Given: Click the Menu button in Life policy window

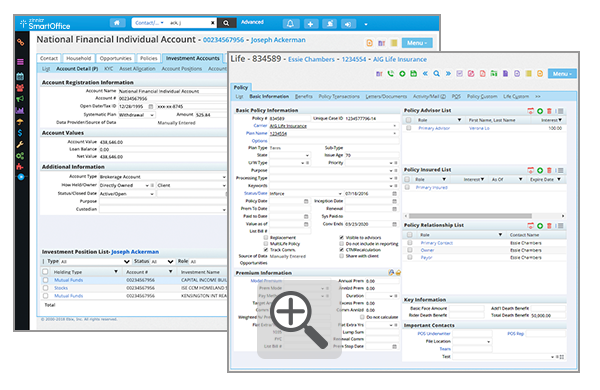Looking at the screenshot, I should (561, 73).
